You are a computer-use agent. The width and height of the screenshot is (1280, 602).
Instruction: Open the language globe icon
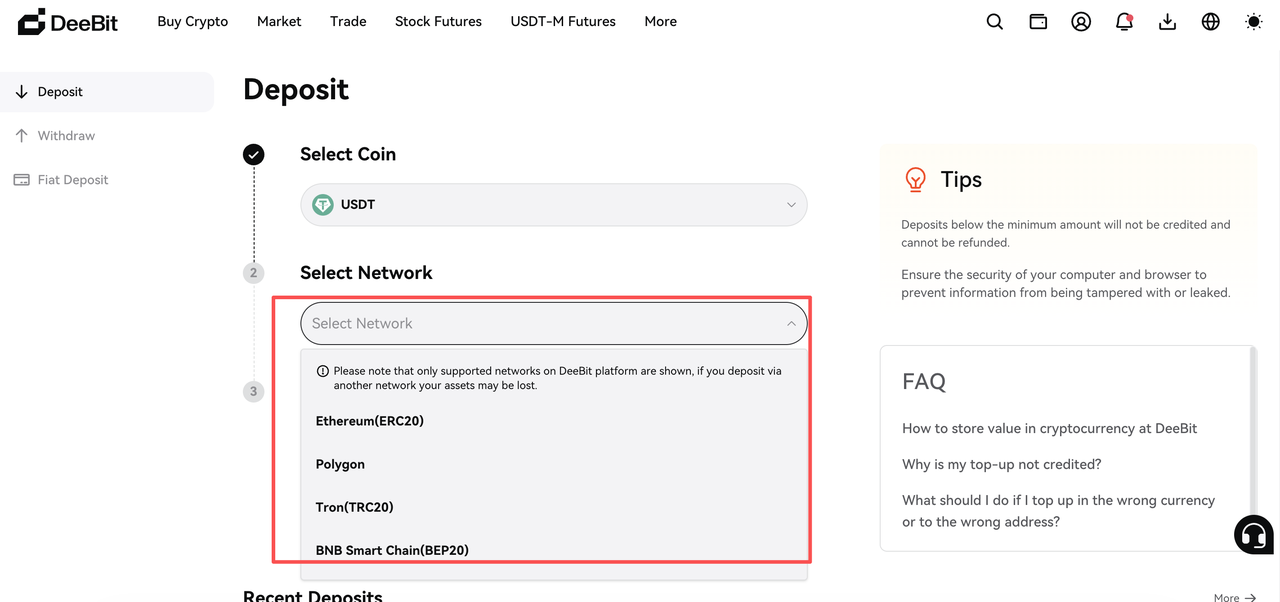pos(1210,21)
